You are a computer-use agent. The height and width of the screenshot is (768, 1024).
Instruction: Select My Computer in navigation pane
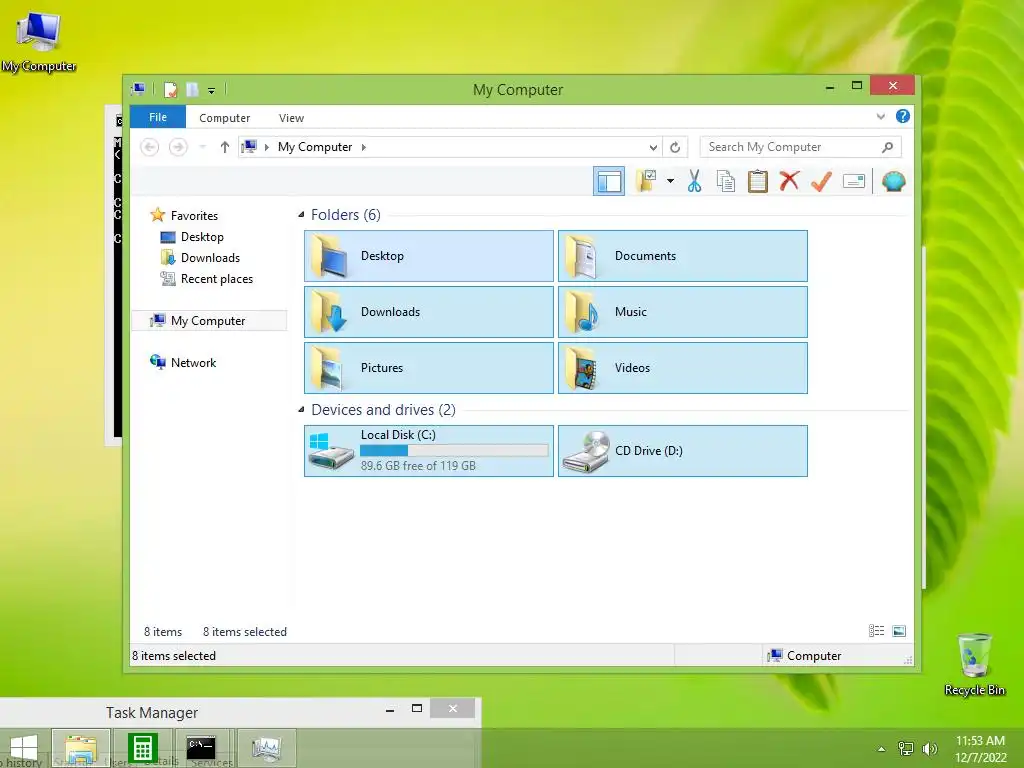[x=208, y=321]
